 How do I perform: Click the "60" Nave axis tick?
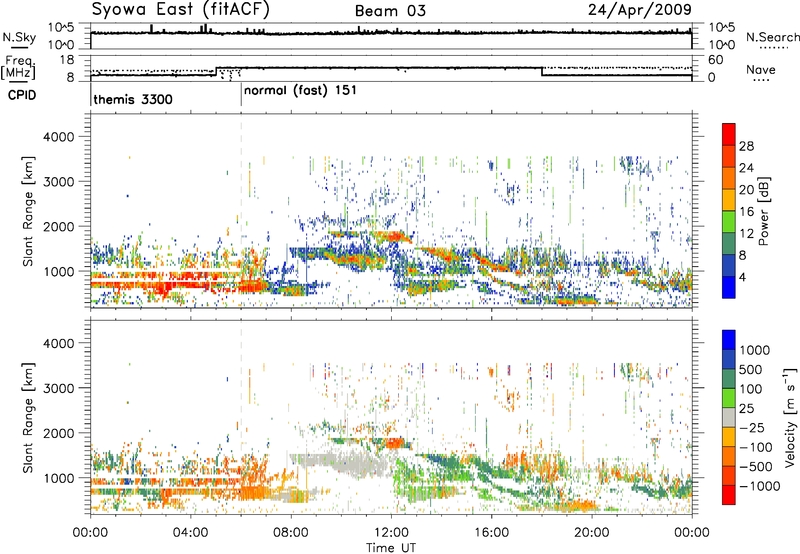716,60
